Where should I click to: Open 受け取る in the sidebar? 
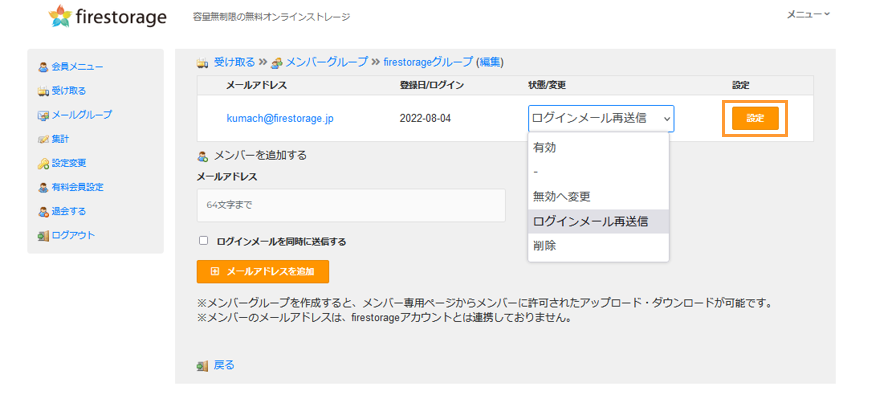pos(69,91)
